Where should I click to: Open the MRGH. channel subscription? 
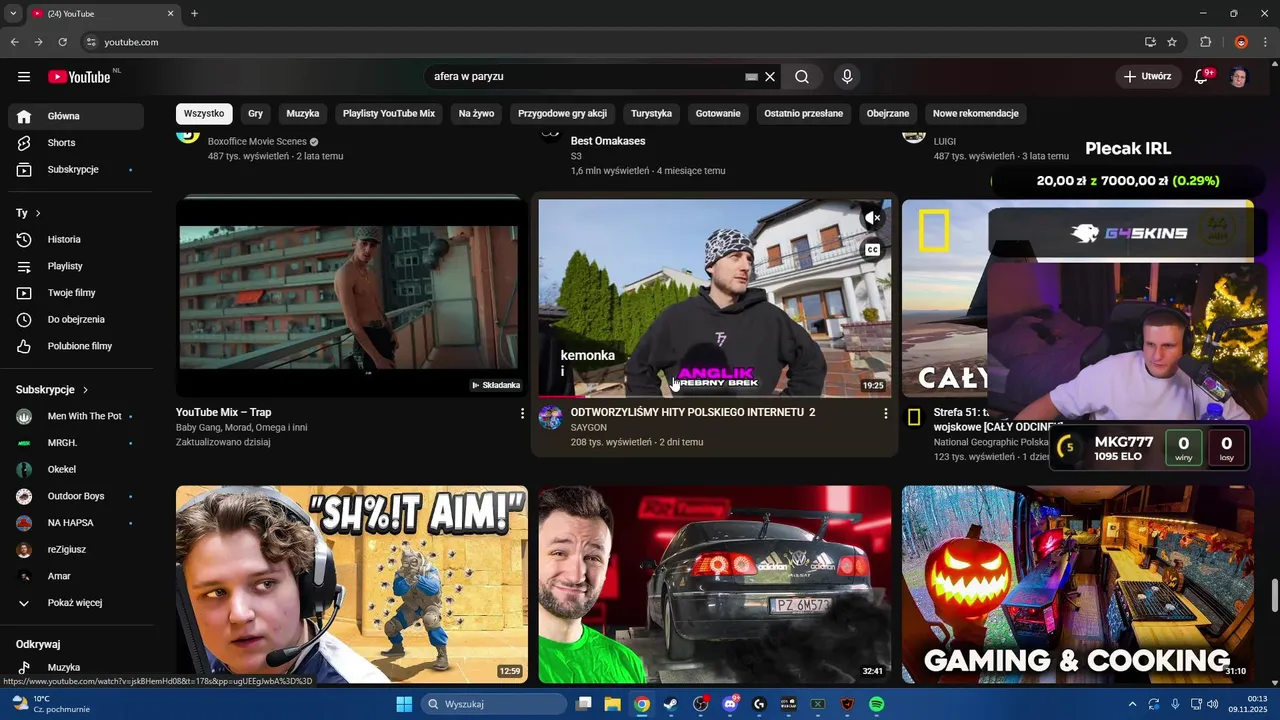76,443
